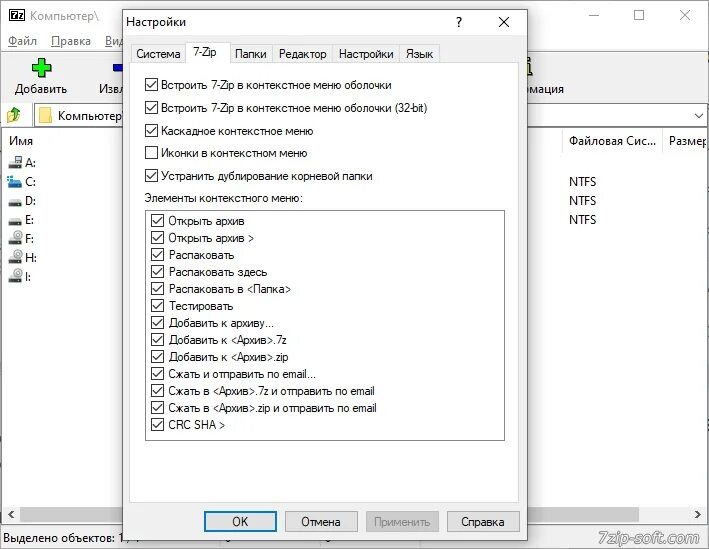Select the C: system drive icon
This screenshot has height=549, width=709.
(14, 182)
